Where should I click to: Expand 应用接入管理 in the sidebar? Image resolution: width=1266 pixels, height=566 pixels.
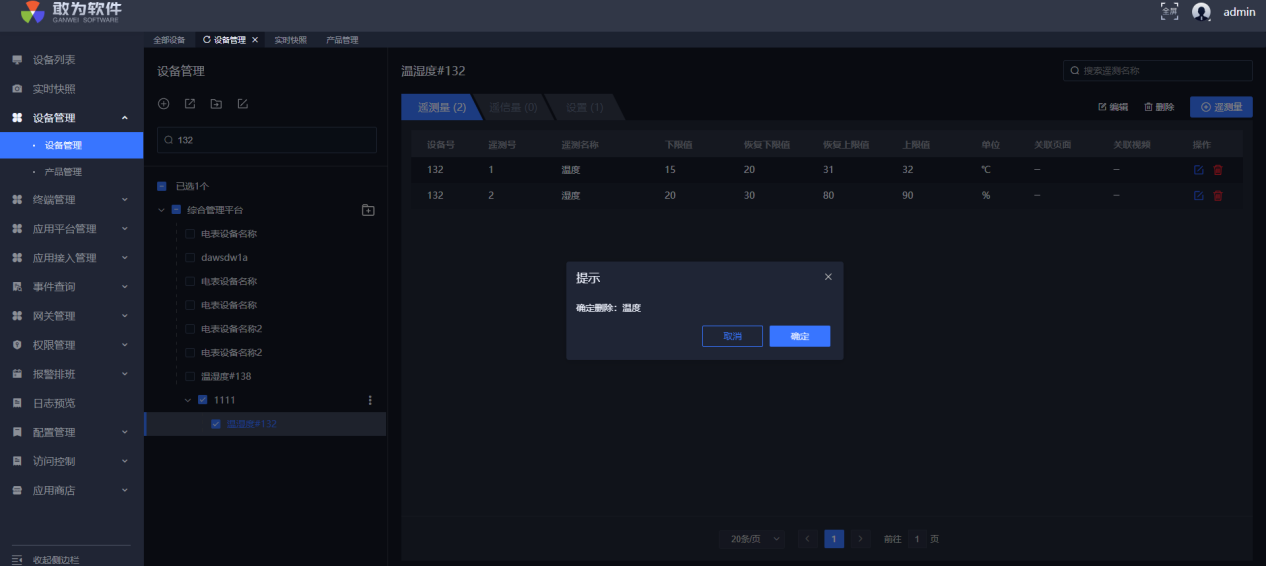tap(124, 258)
